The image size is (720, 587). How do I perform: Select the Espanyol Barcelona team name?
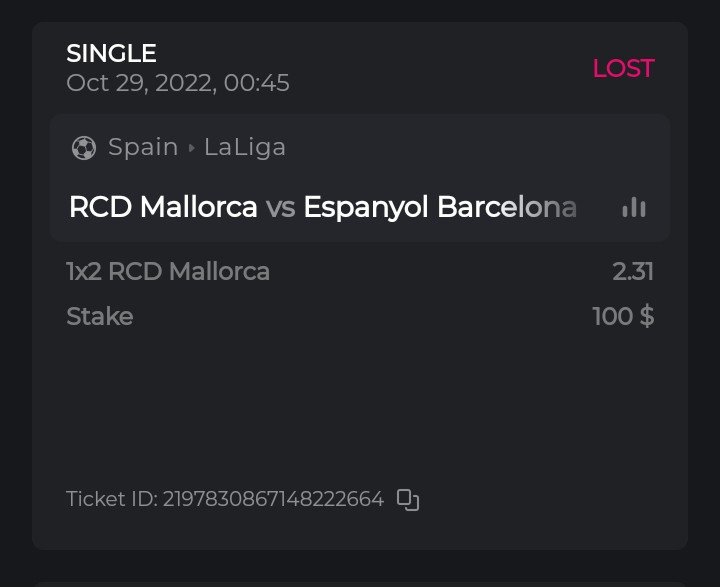click(x=440, y=207)
